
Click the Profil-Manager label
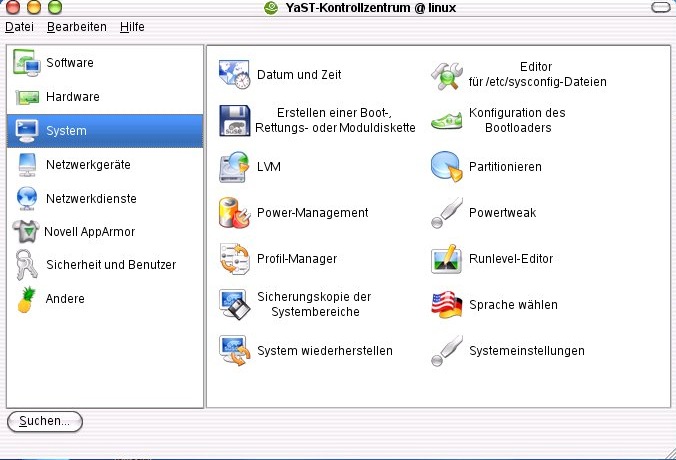pos(297,259)
